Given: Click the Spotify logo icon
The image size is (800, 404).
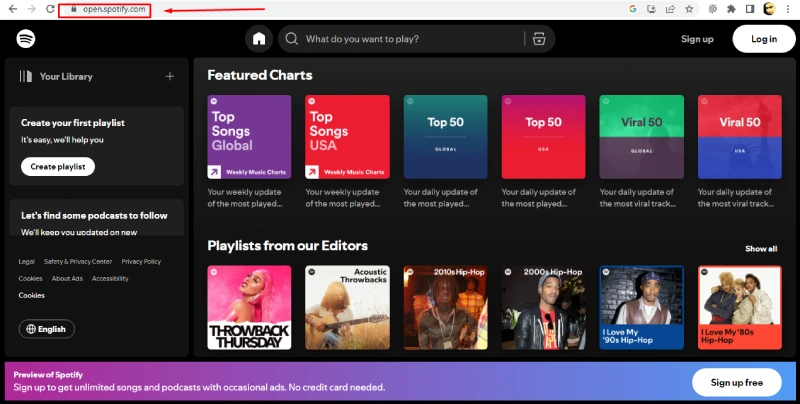Looking at the screenshot, I should 26,39.
